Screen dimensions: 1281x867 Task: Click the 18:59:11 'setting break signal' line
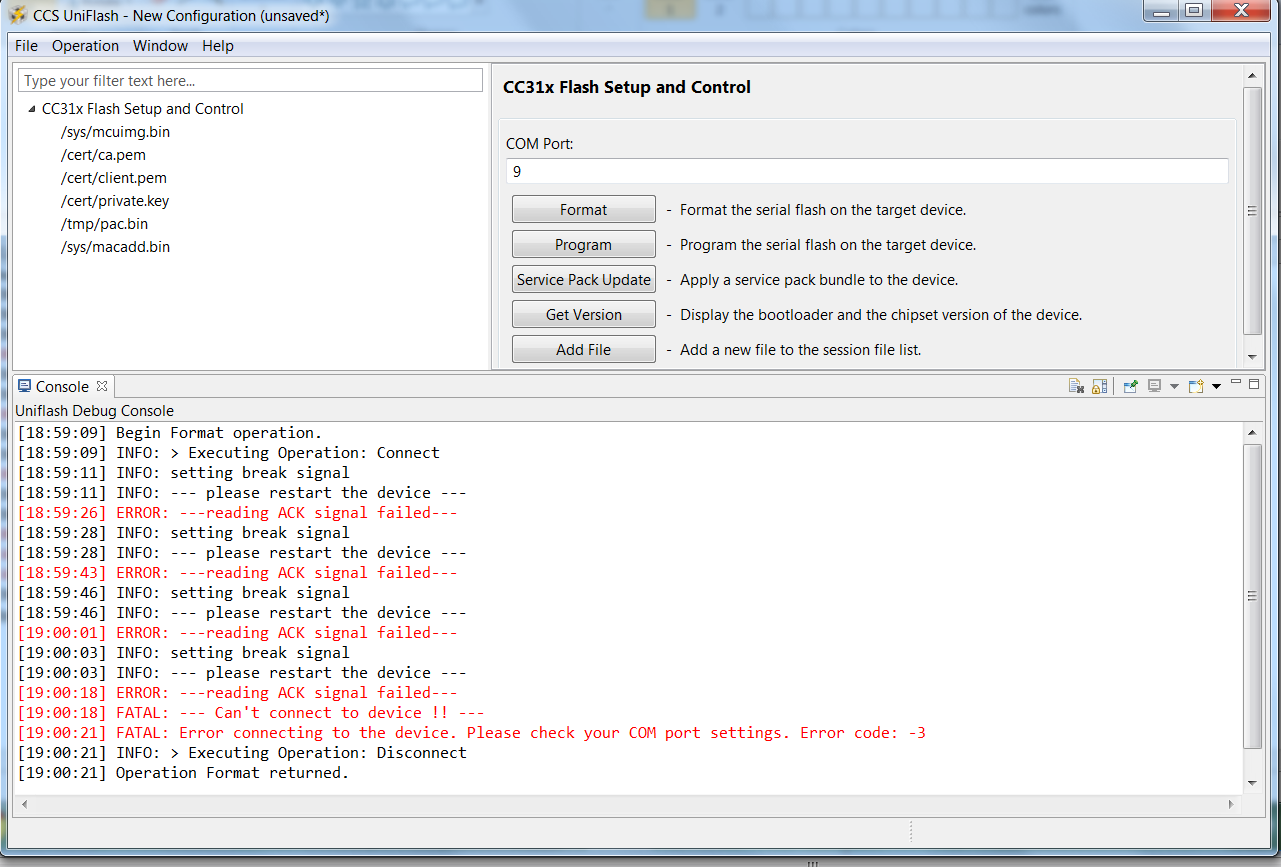(184, 473)
